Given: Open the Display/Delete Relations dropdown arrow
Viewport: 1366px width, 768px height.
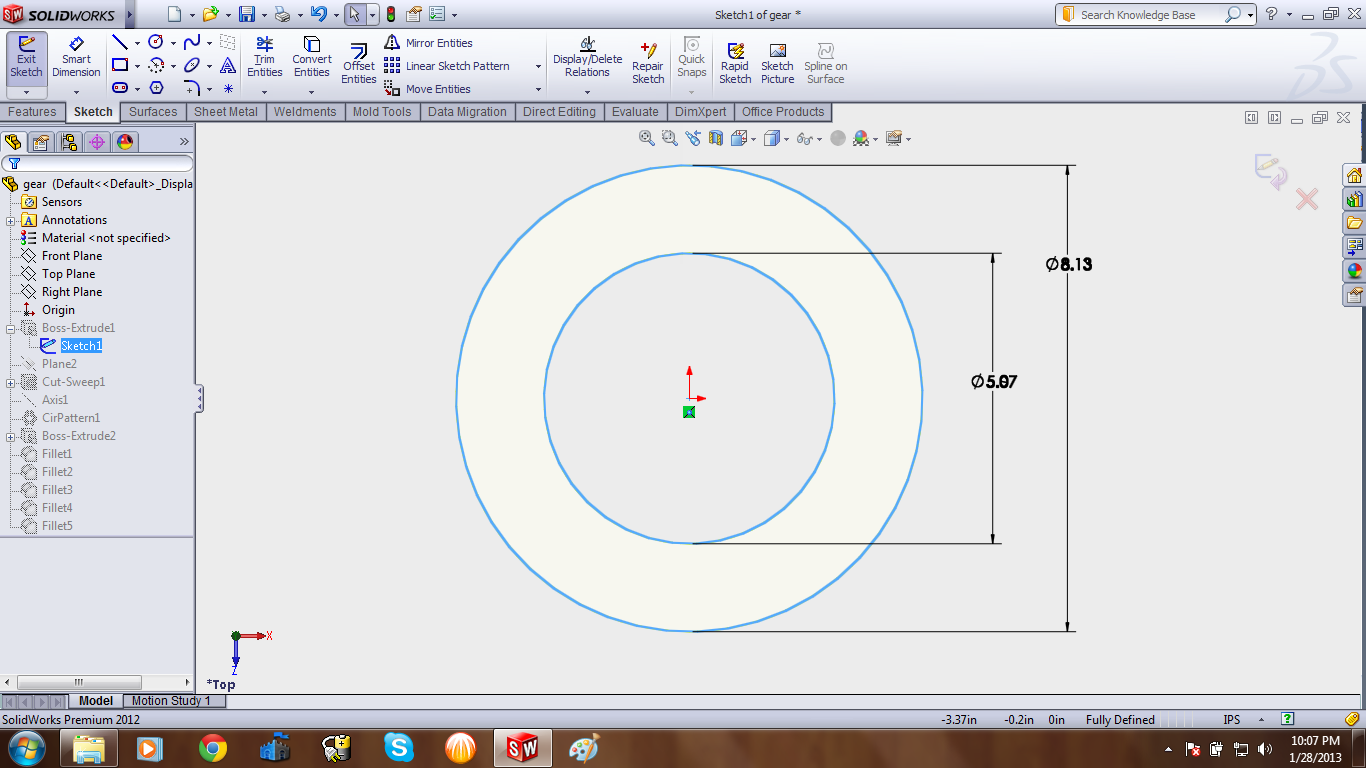Looking at the screenshot, I should 587,92.
